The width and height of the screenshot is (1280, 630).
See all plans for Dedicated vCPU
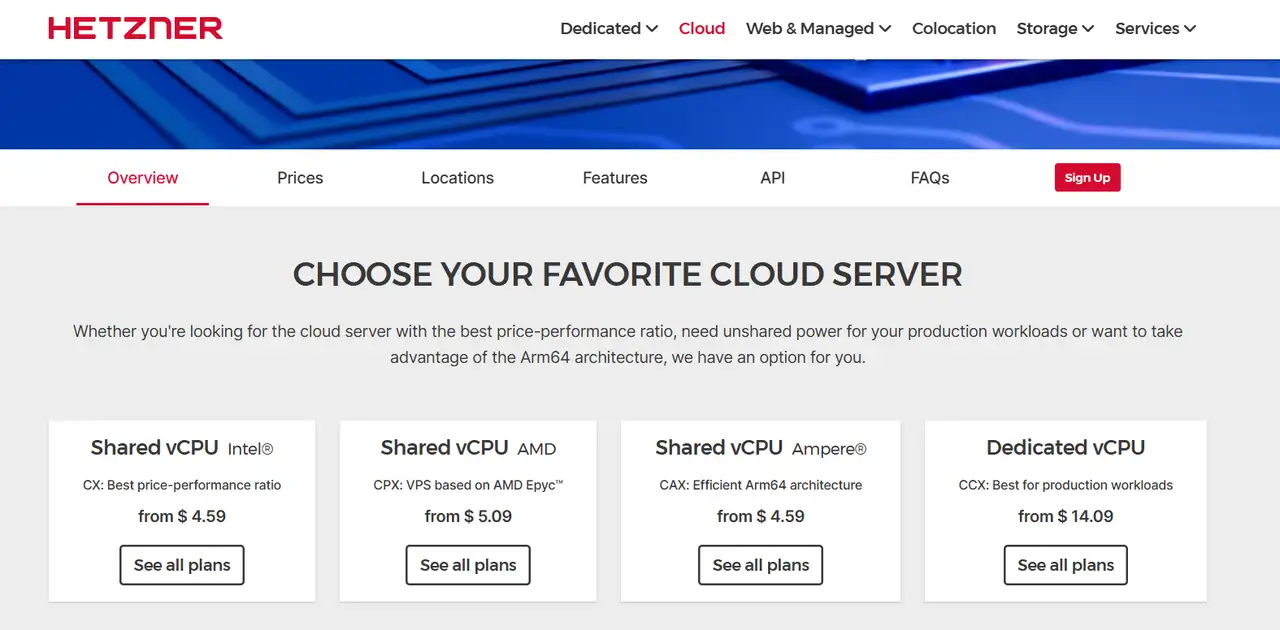[1066, 565]
